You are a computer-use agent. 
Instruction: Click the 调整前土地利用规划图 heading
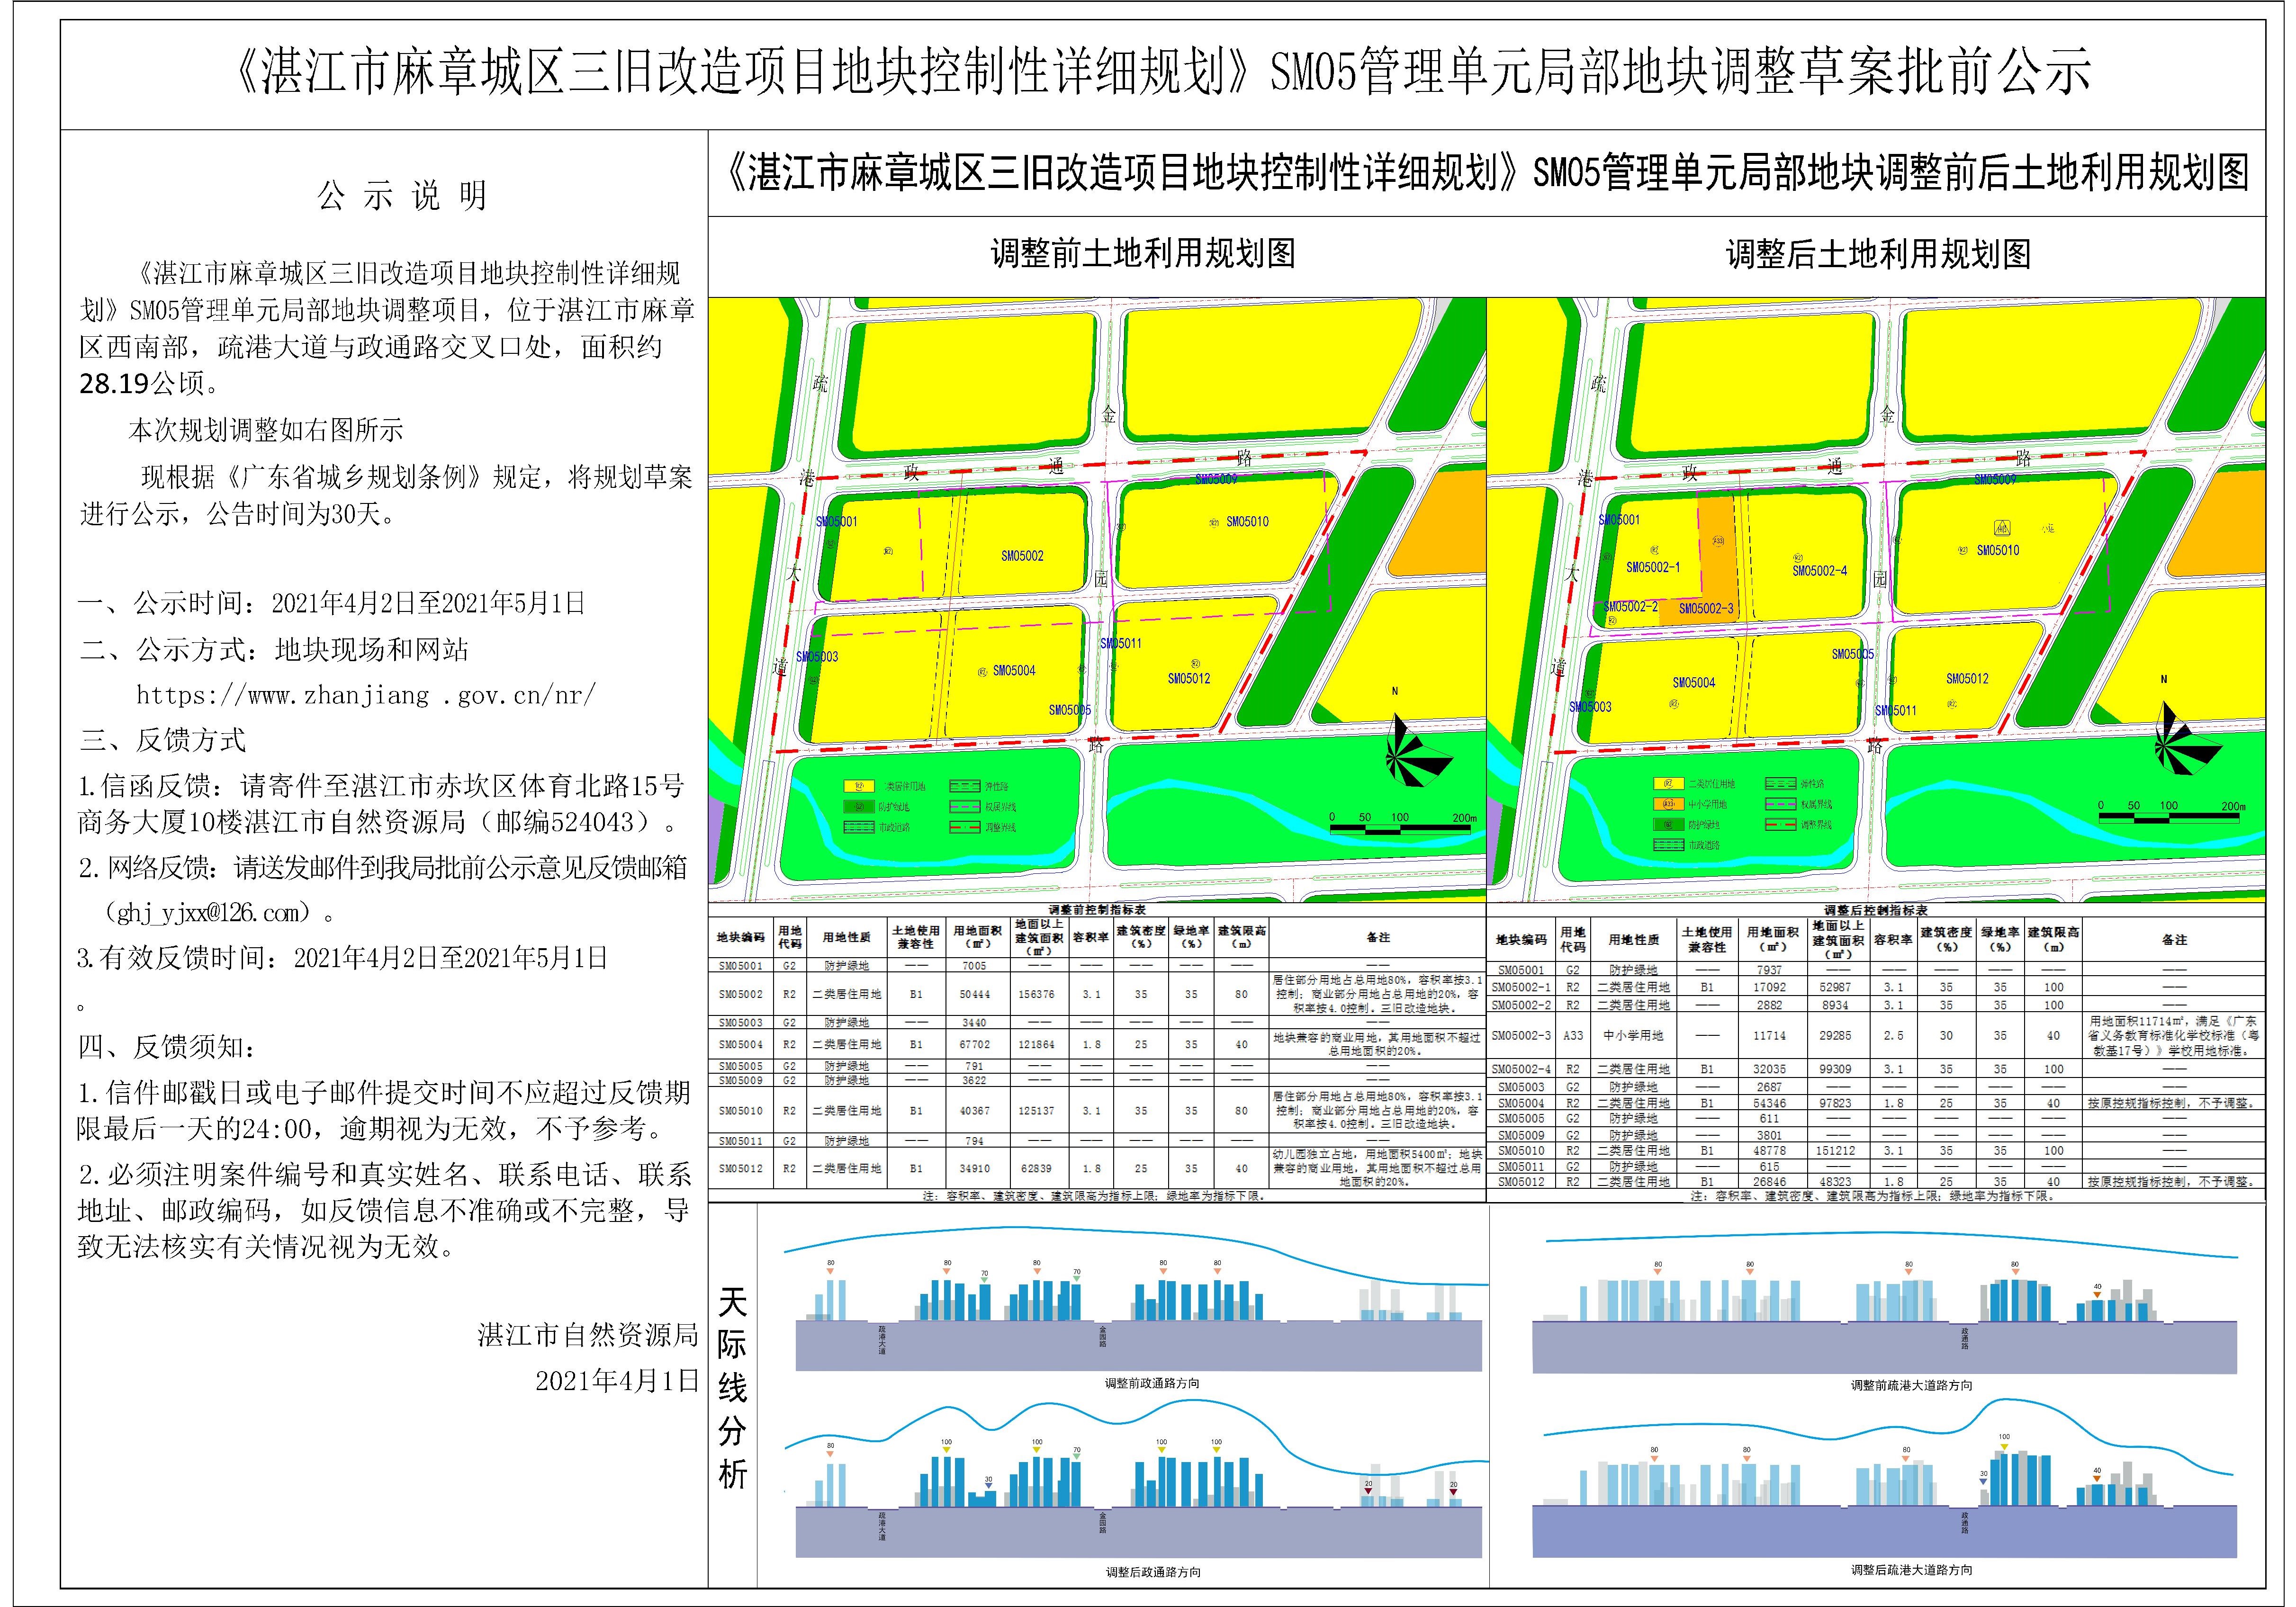[x=1143, y=254]
